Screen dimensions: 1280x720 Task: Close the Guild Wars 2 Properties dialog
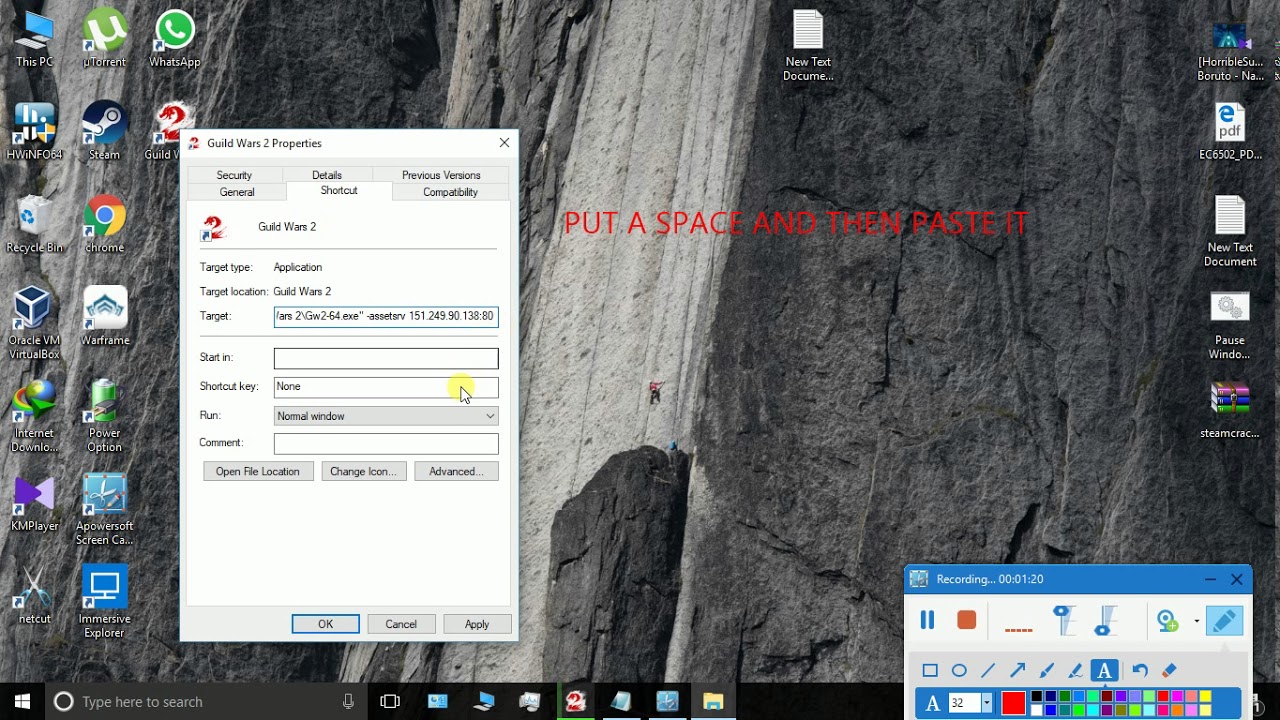504,143
